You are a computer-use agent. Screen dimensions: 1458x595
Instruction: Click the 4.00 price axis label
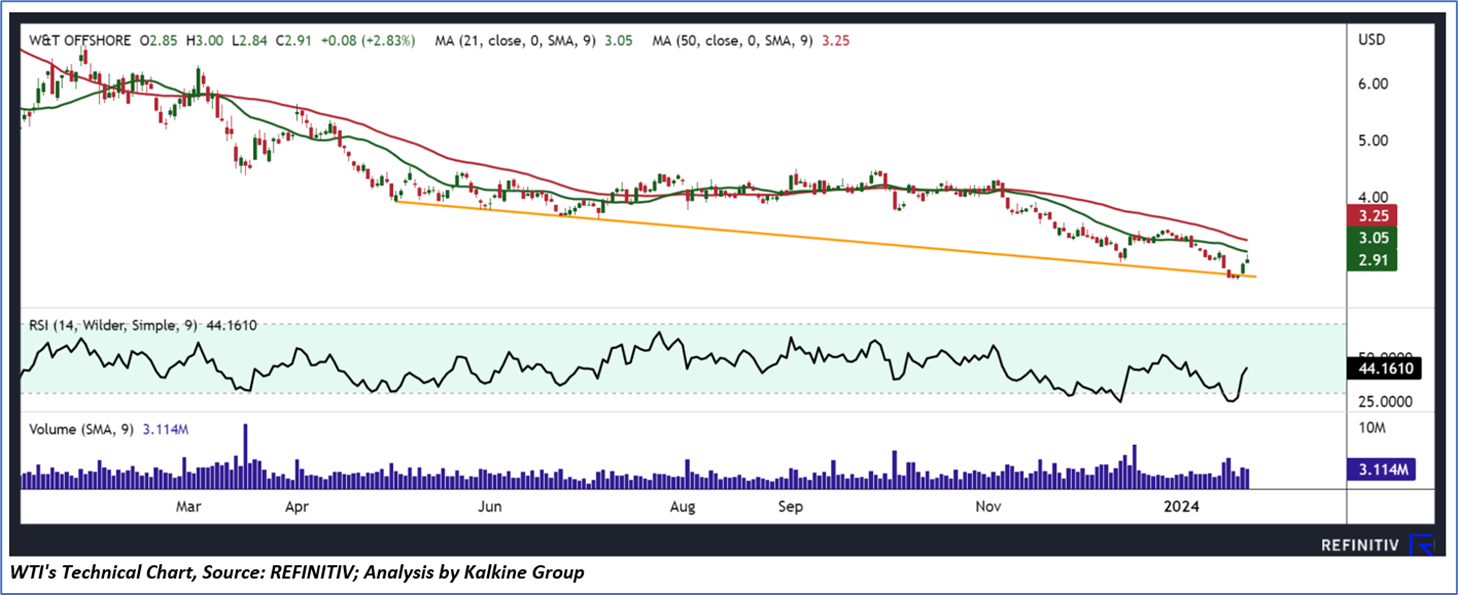tap(1375, 198)
